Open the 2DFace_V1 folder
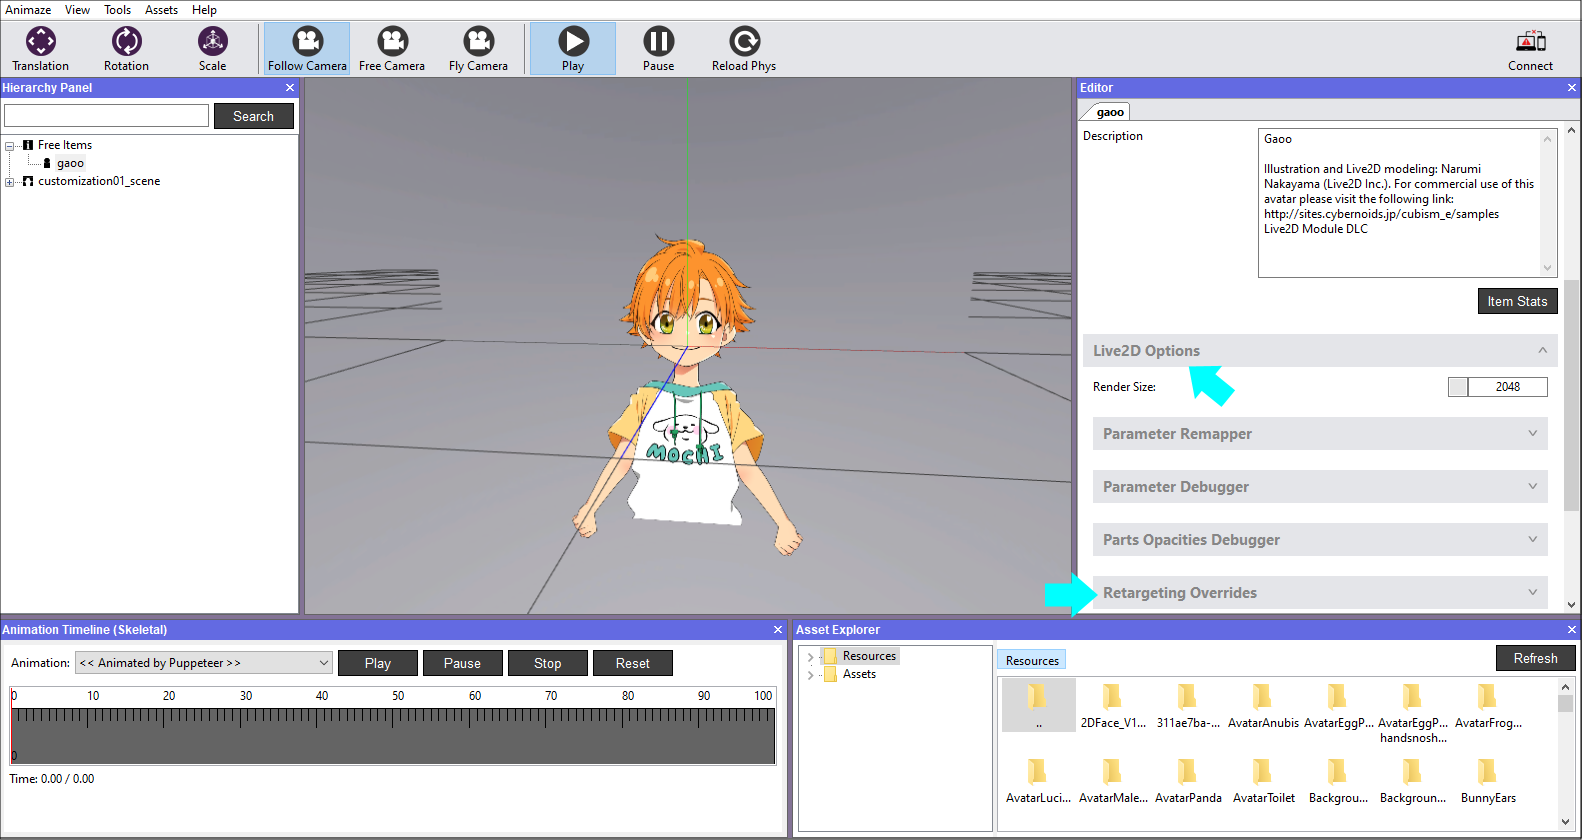The image size is (1582, 840). click(1113, 706)
